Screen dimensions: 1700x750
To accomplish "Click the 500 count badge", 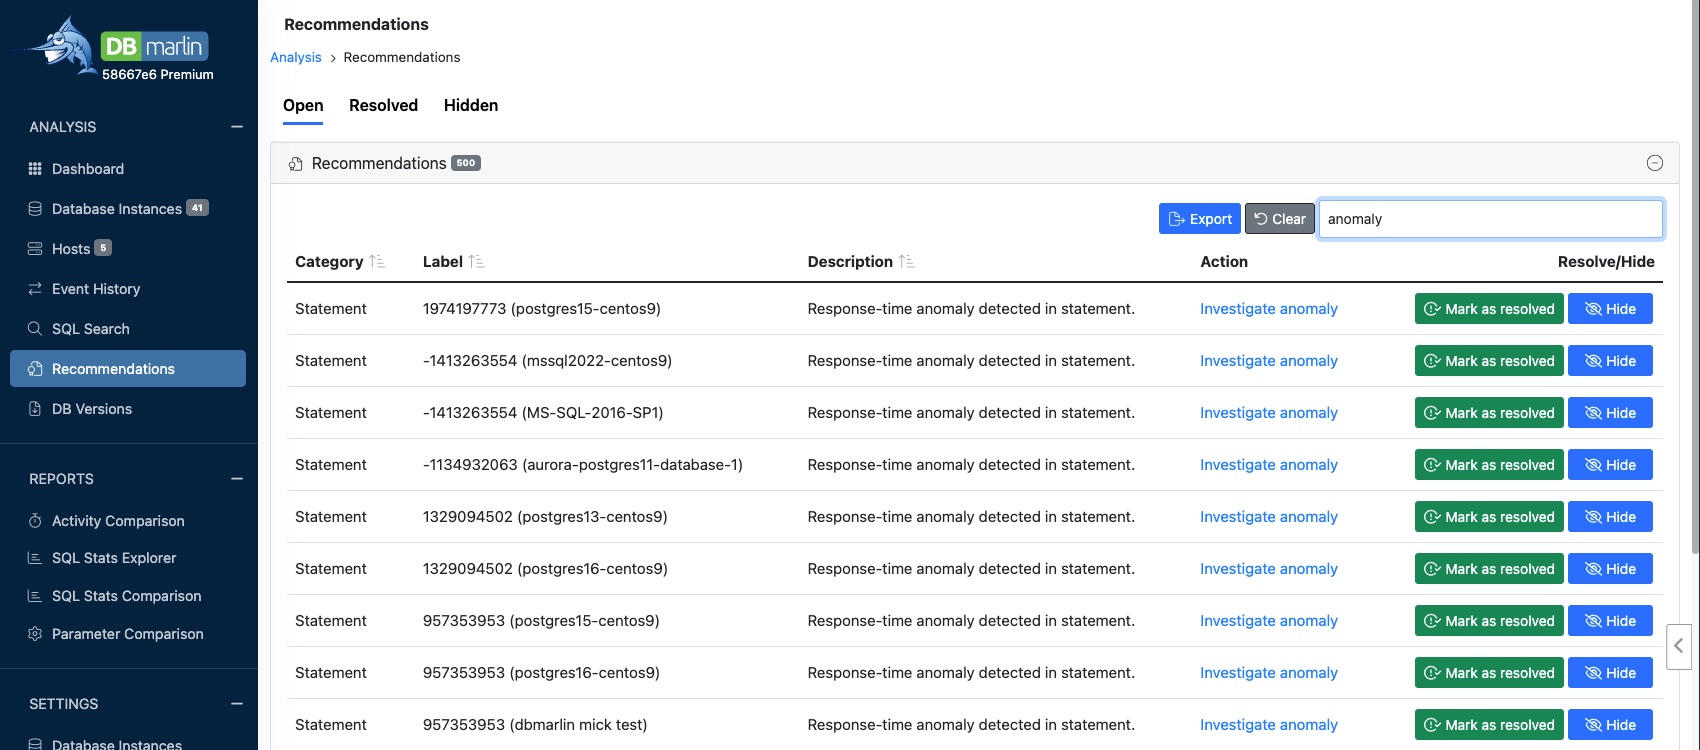I will (466, 163).
